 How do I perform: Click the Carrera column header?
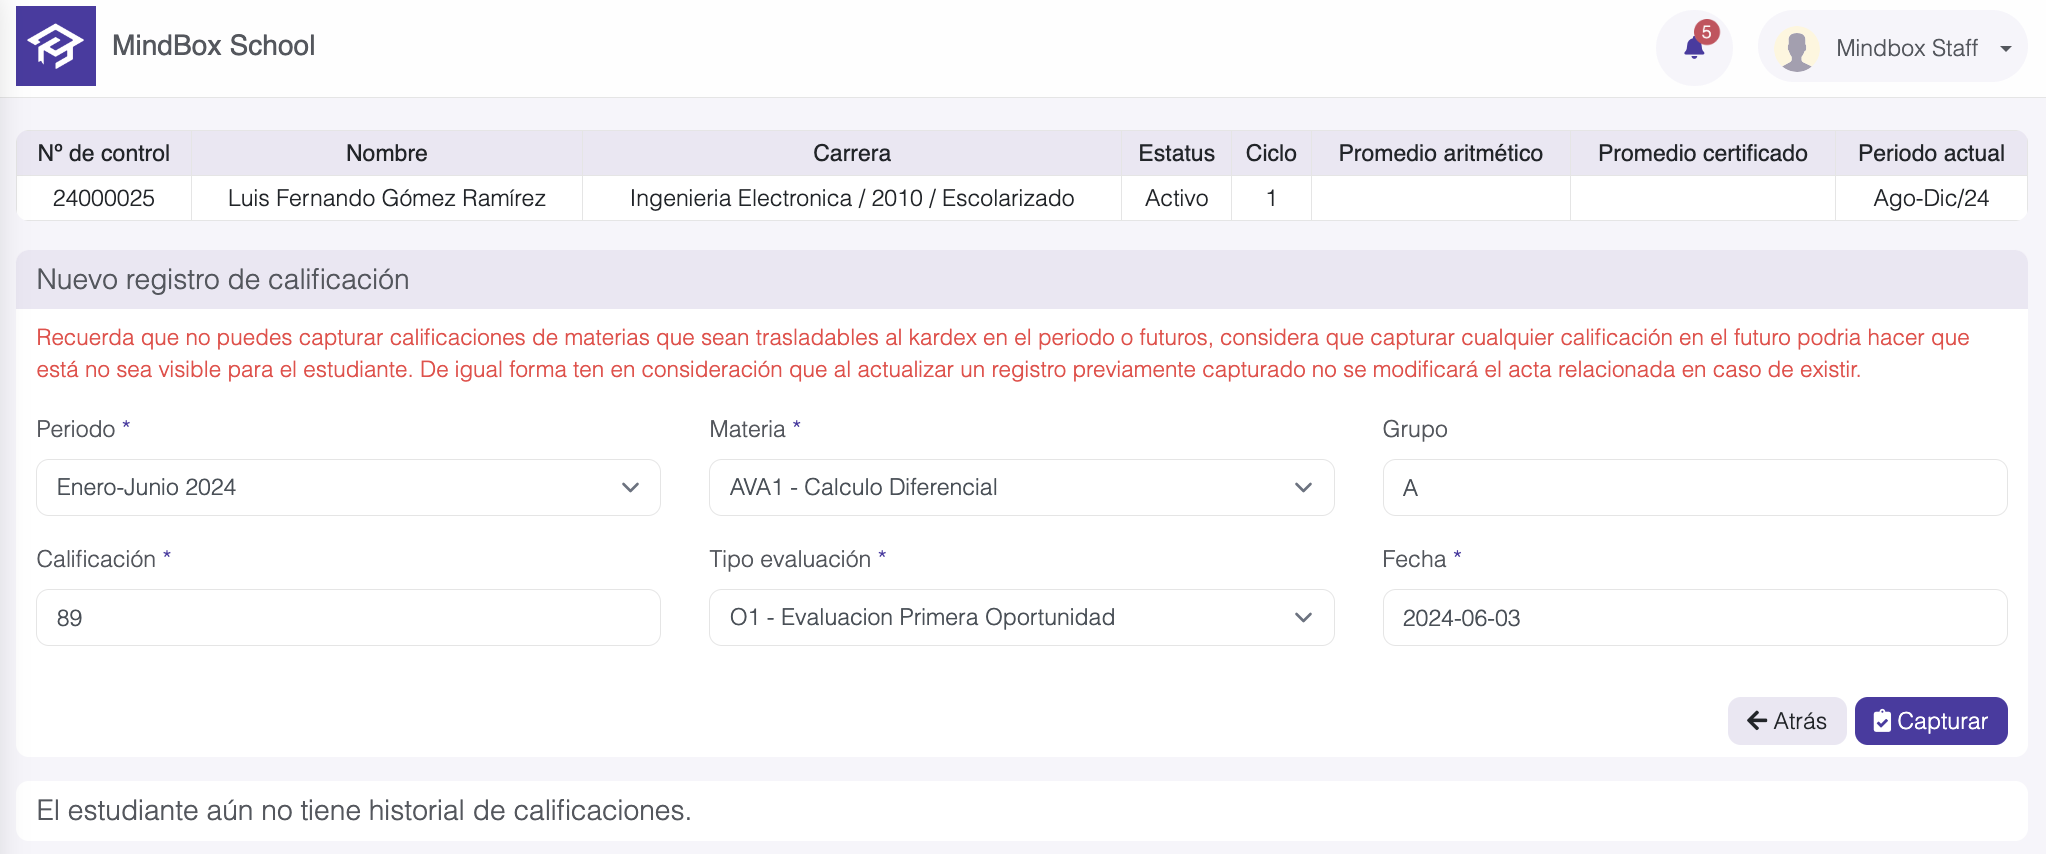851,153
